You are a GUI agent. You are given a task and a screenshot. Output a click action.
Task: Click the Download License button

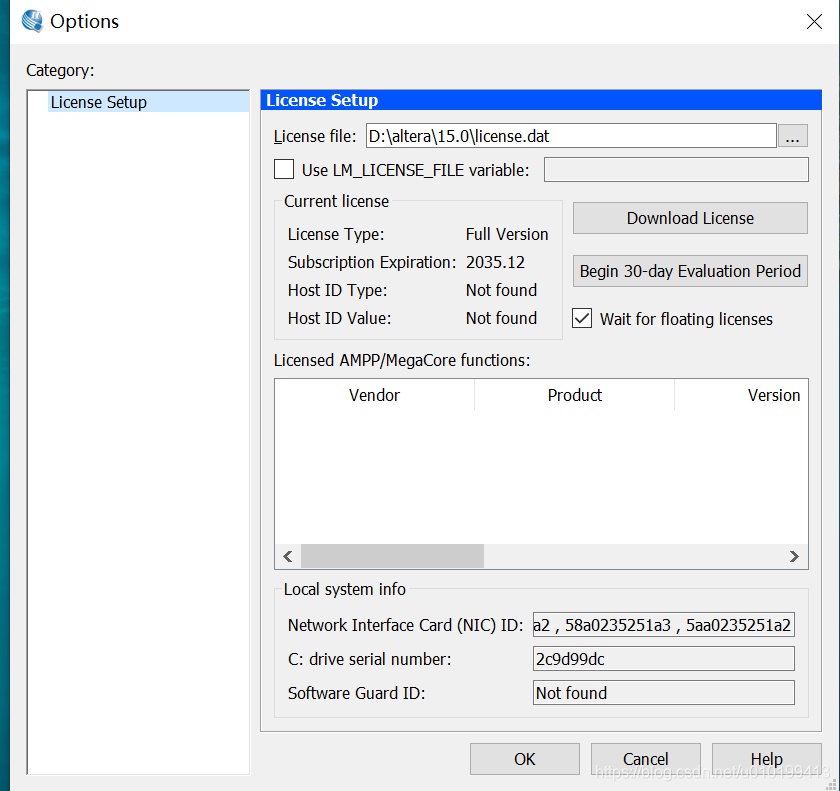click(x=690, y=218)
